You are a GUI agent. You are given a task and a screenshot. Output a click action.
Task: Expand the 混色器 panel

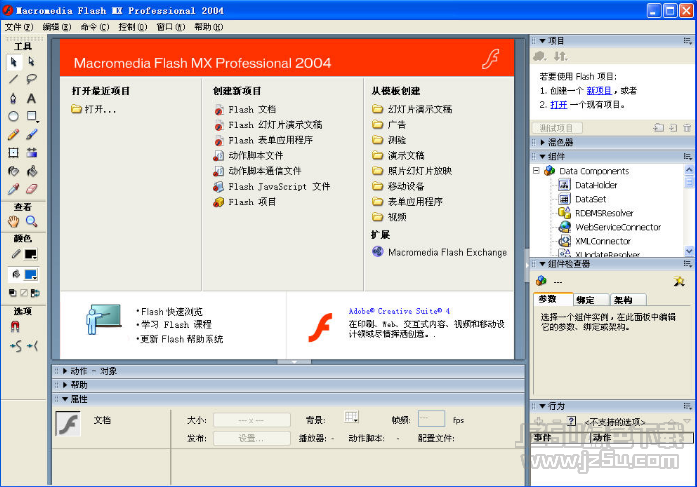pyautogui.click(x=542, y=143)
